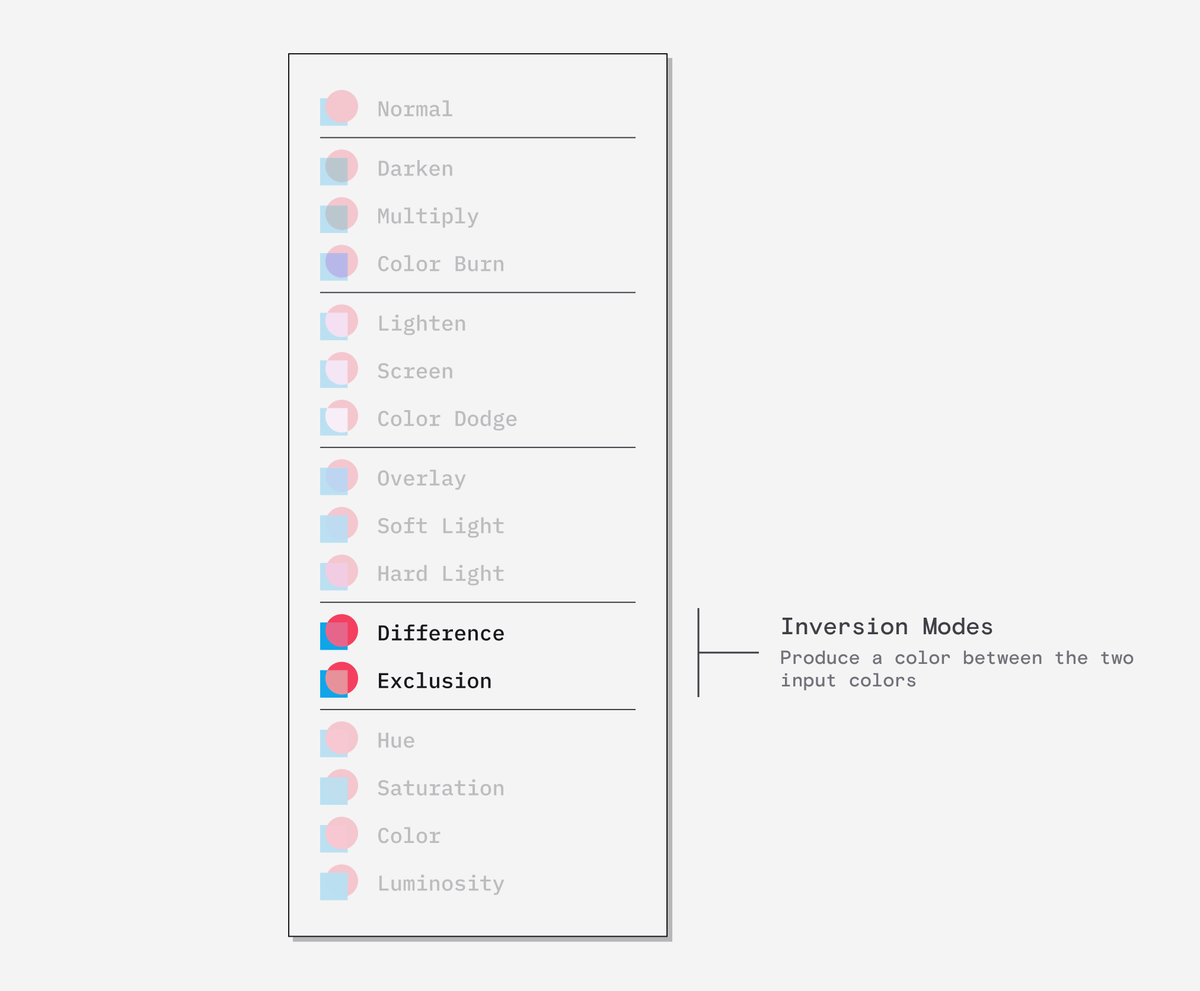Viewport: 1200px width, 991px height.
Task: Choose Soft Light from the list
Action: (440, 526)
